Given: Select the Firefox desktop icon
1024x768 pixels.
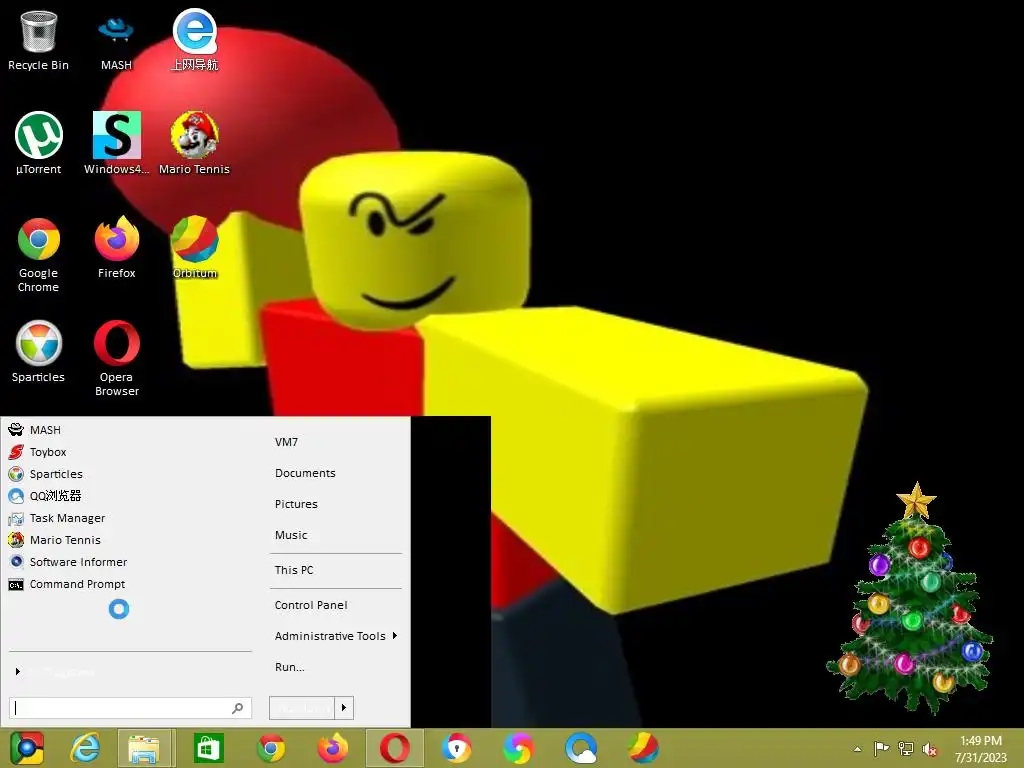Looking at the screenshot, I should click(116, 248).
